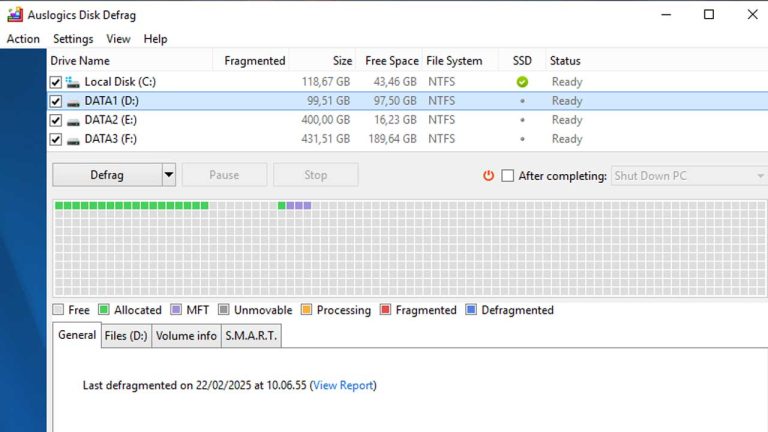The width and height of the screenshot is (768, 432).
Task: Click the Auslogics Disk Defrag title bar icon
Action: pos(14,15)
